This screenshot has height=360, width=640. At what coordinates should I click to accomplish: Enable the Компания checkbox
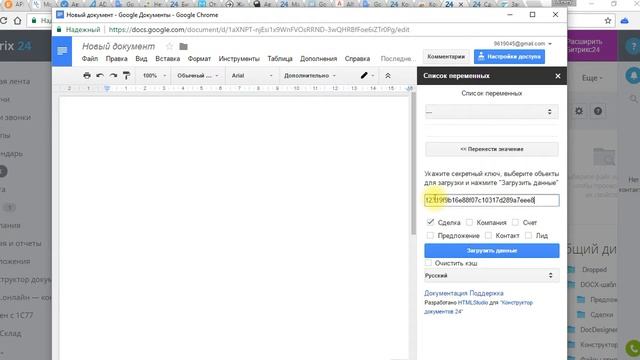pyautogui.click(x=469, y=222)
